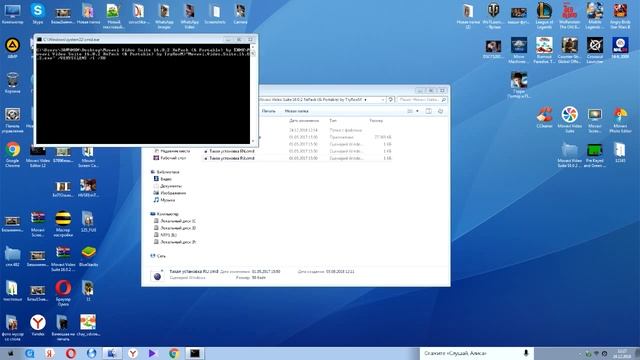The image size is (640, 360).
Task: Launch League of Legends desktop icon
Action: 544,16
